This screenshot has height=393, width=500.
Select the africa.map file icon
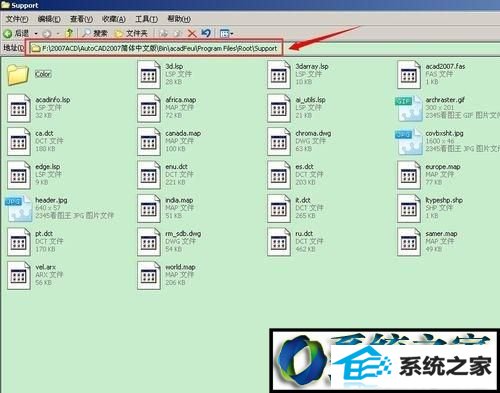coord(149,108)
